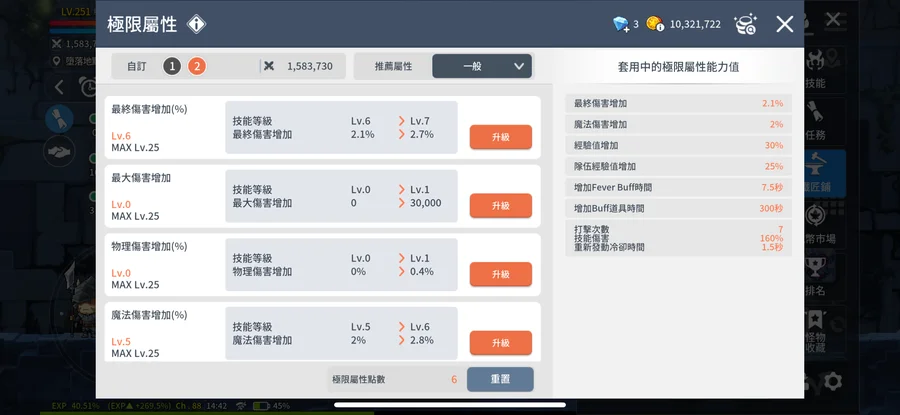Click the dropdown chevron next to 一般
The height and width of the screenshot is (415, 900).
(x=518, y=67)
